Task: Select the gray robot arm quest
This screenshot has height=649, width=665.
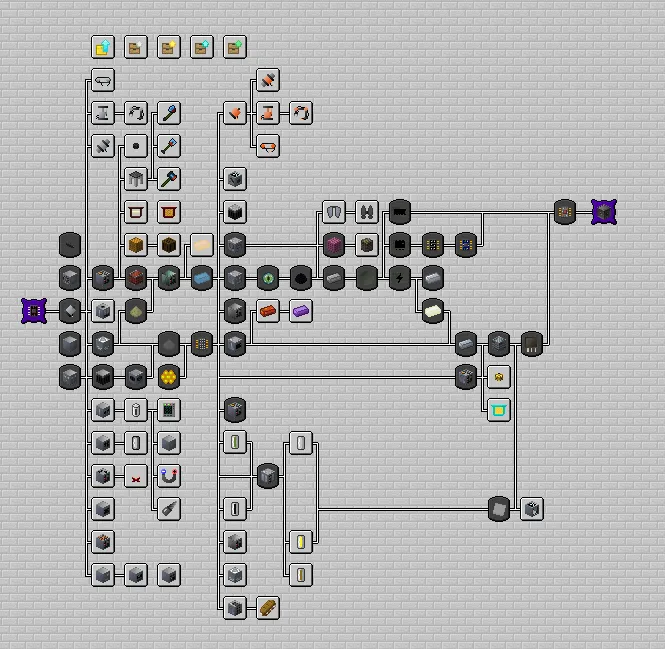Action: coord(136,113)
